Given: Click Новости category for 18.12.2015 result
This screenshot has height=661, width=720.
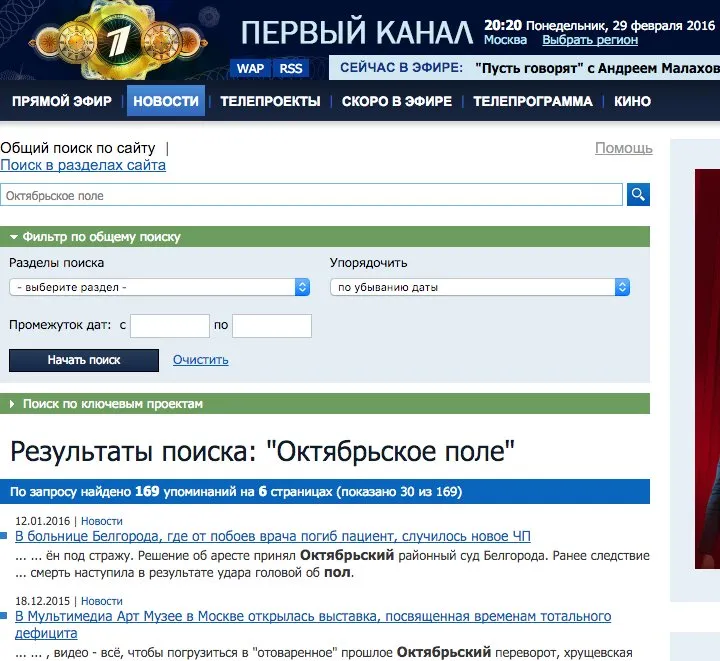Looking at the screenshot, I should pyautogui.click(x=101, y=601).
